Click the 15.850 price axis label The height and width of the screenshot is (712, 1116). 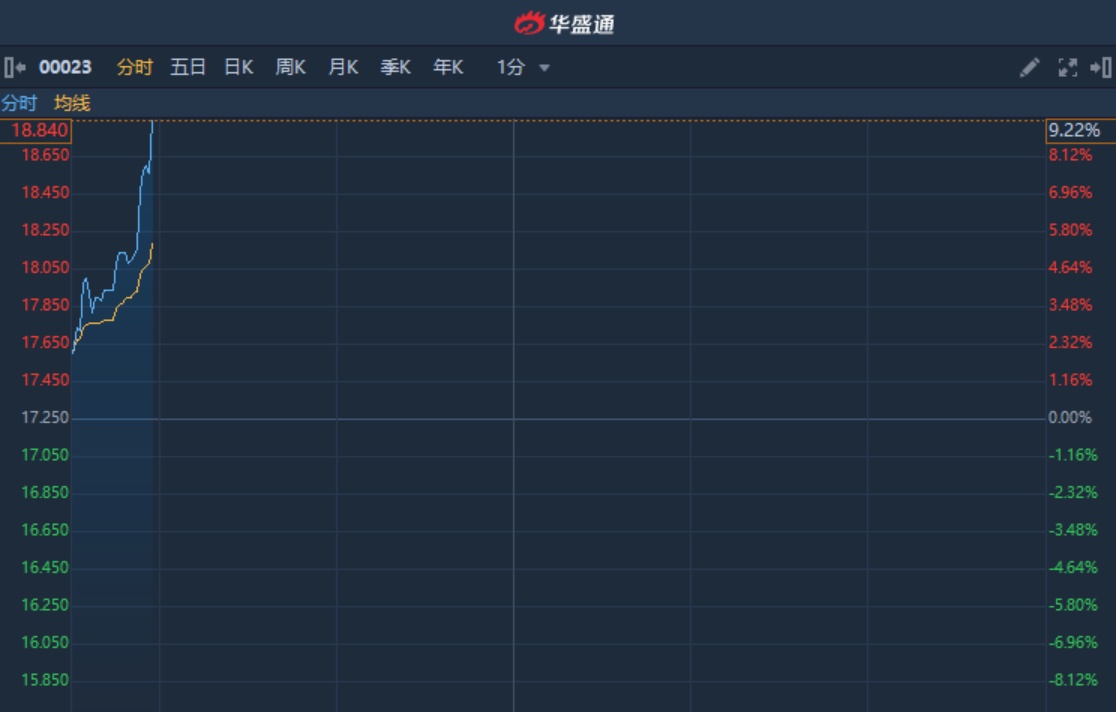pos(46,680)
